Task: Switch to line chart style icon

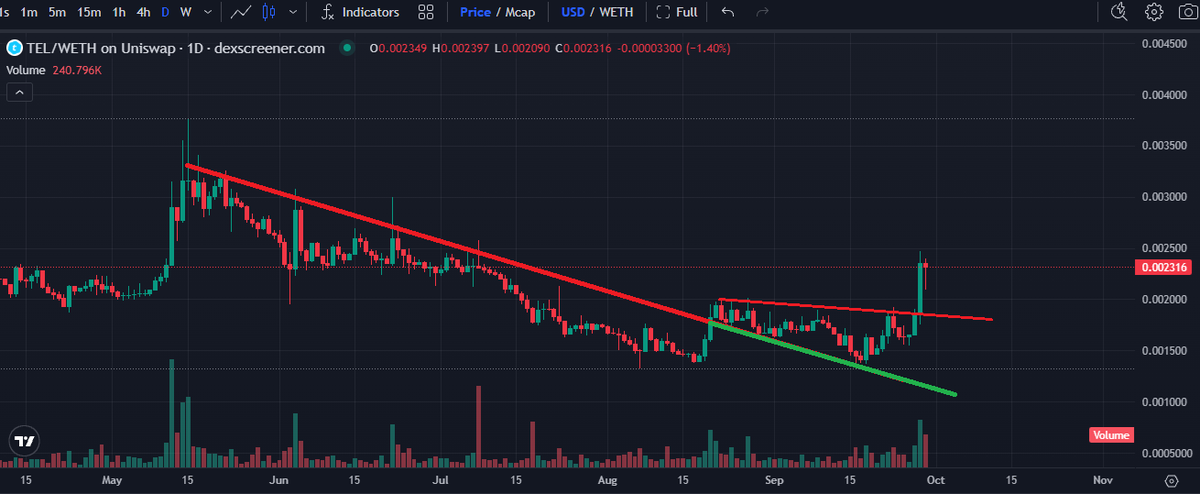Action: (x=240, y=12)
